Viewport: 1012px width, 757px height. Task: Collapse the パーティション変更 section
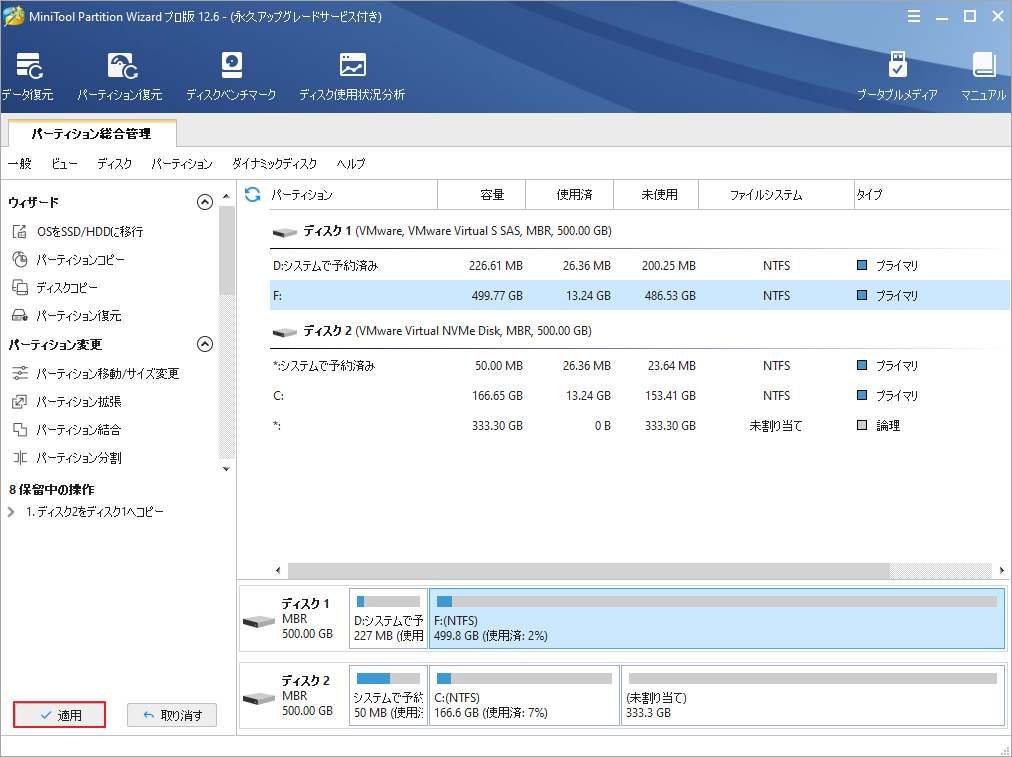click(205, 344)
